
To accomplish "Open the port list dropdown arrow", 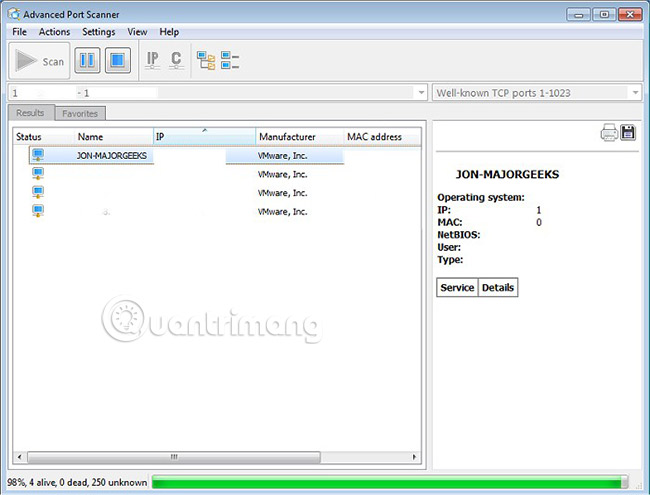I will pyautogui.click(x=635, y=92).
